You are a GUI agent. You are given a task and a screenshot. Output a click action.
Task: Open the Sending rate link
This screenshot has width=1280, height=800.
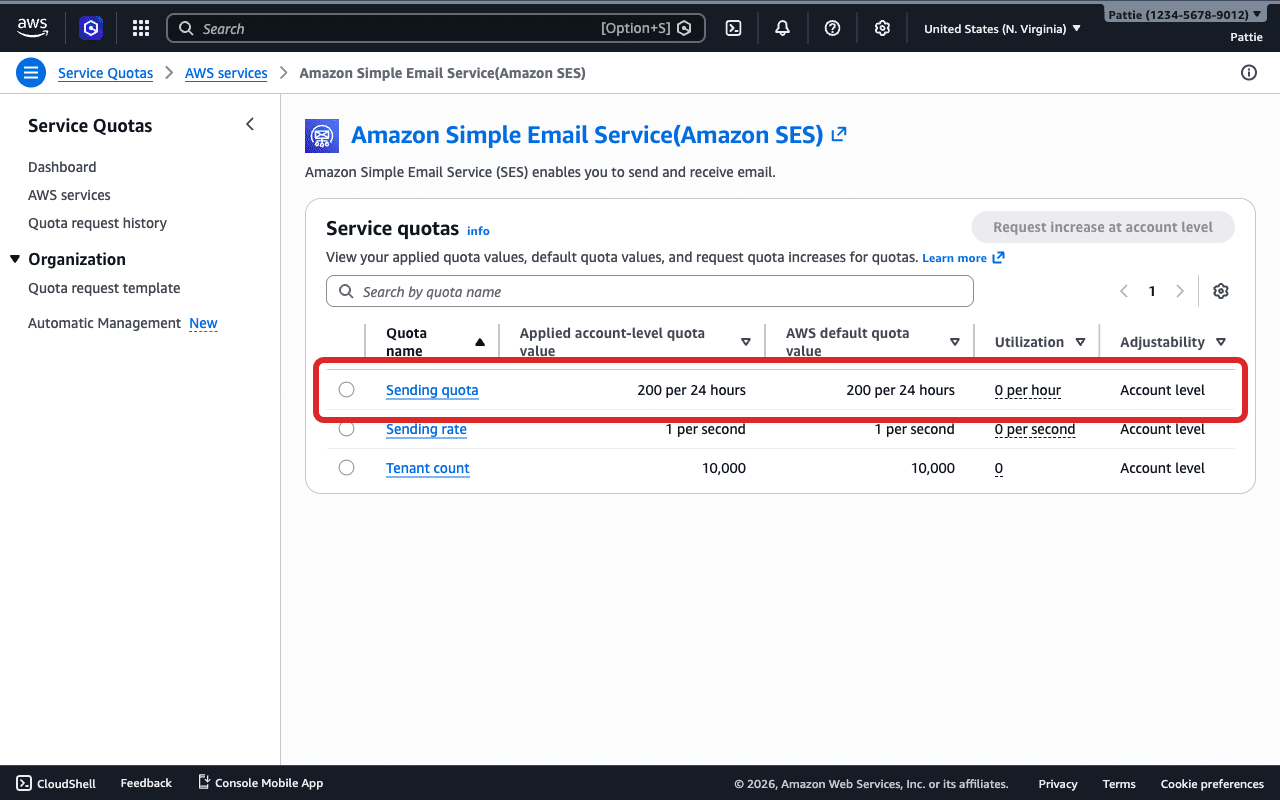[426, 429]
